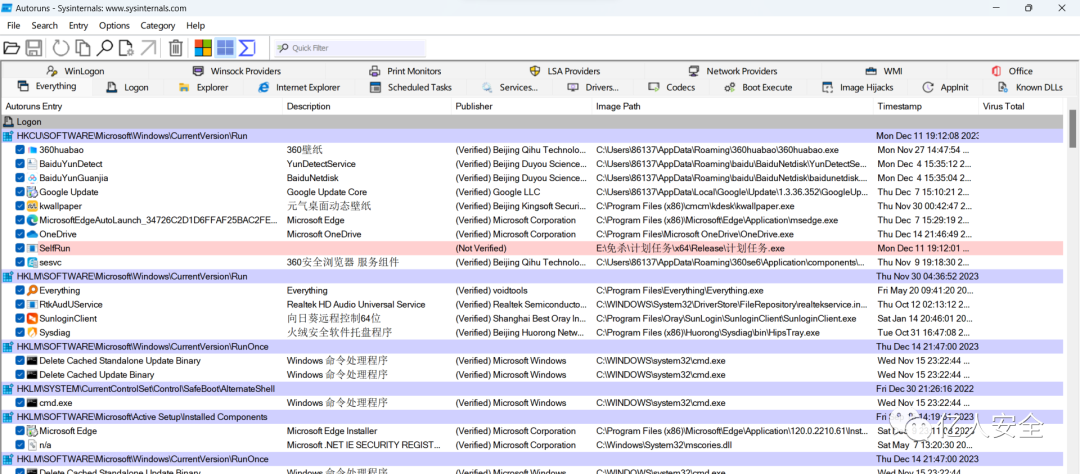The height and width of the screenshot is (474, 1080).
Task: Open the Entry menu
Action: 79,25
